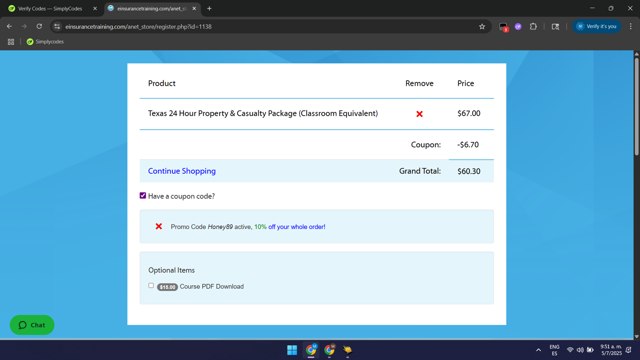Switch to Verify Codes SimplyCodes tab
The width and height of the screenshot is (640, 360).
point(49,9)
